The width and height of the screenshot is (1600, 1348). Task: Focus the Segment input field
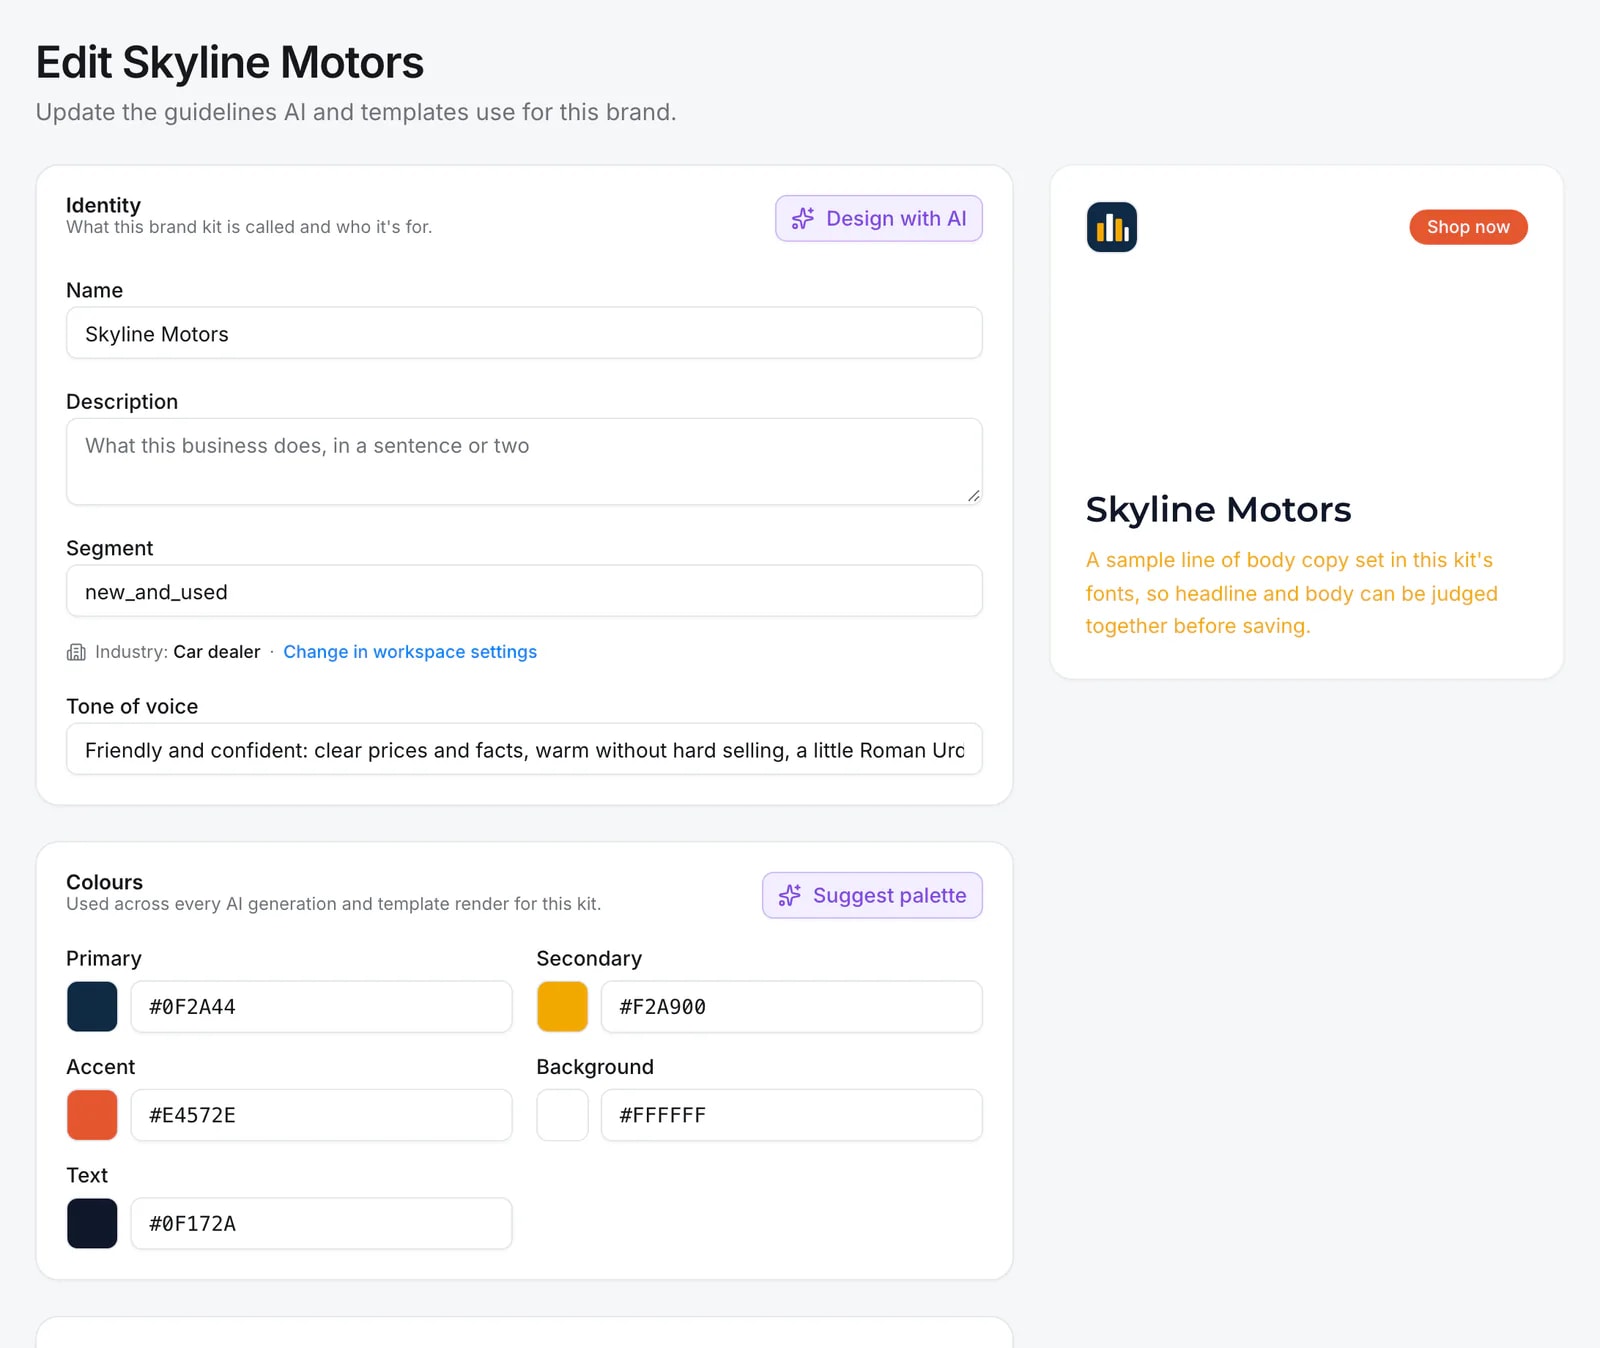click(x=524, y=591)
